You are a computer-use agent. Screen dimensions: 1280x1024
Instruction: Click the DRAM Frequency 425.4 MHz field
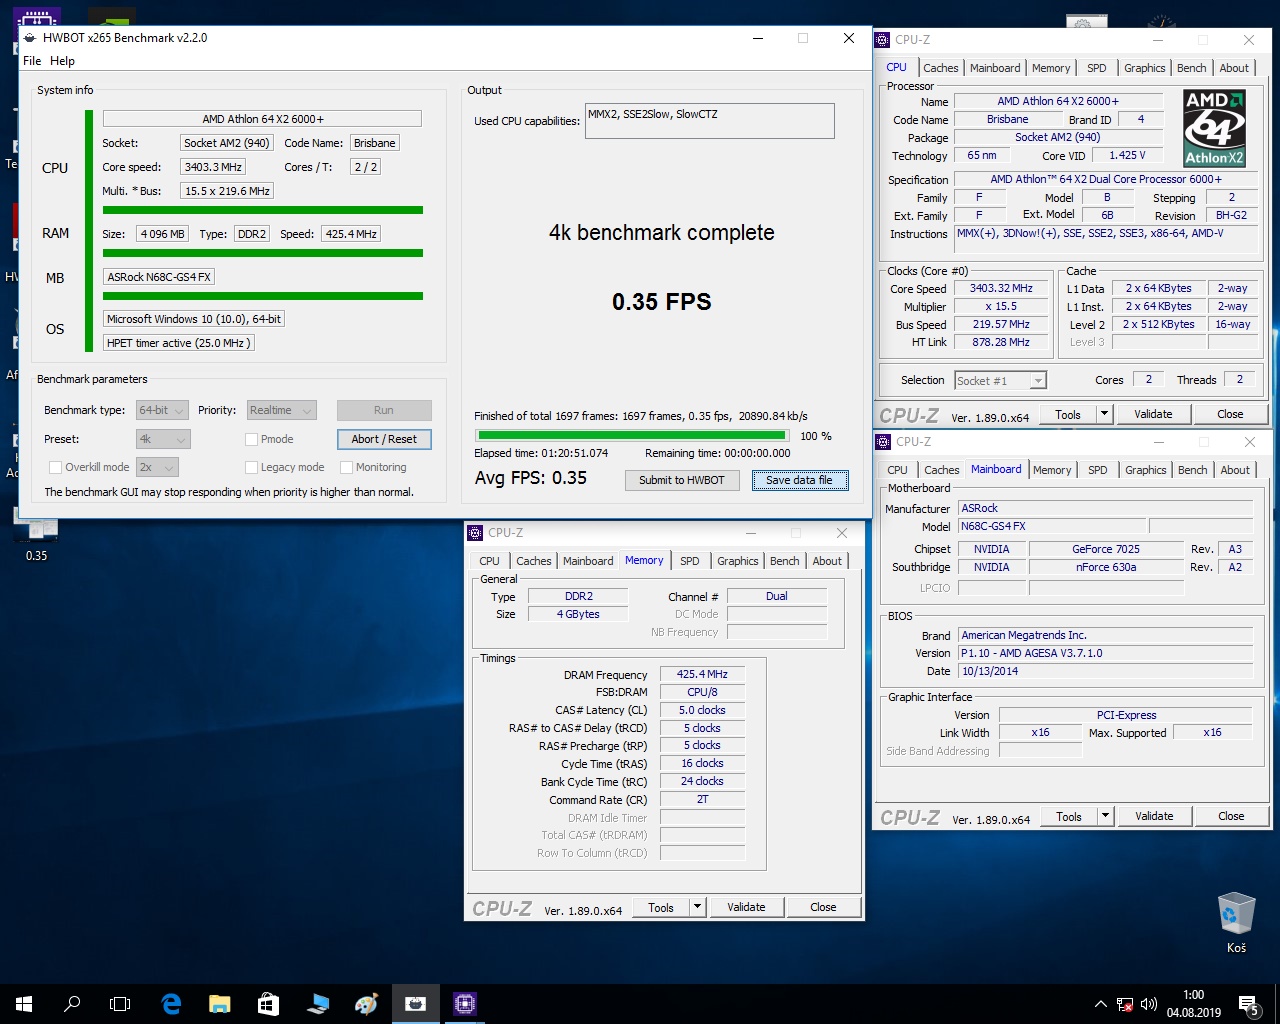point(702,674)
